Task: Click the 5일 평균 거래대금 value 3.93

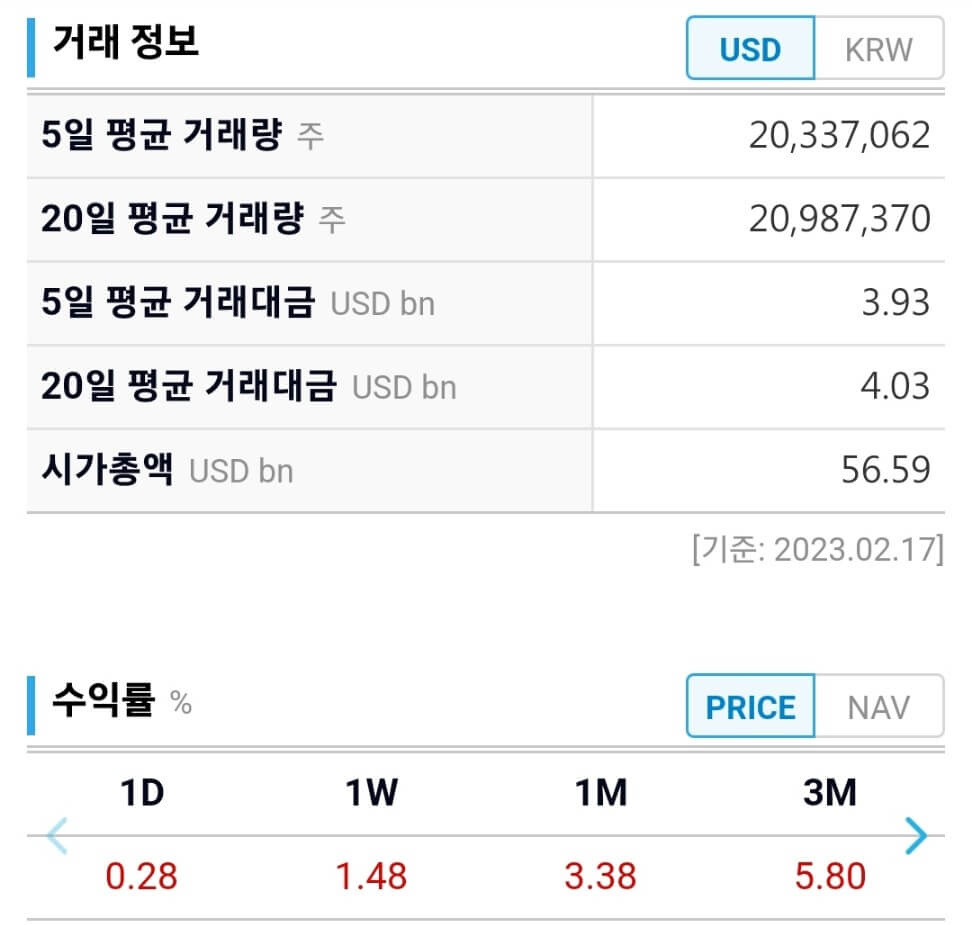Action: click(897, 303)
